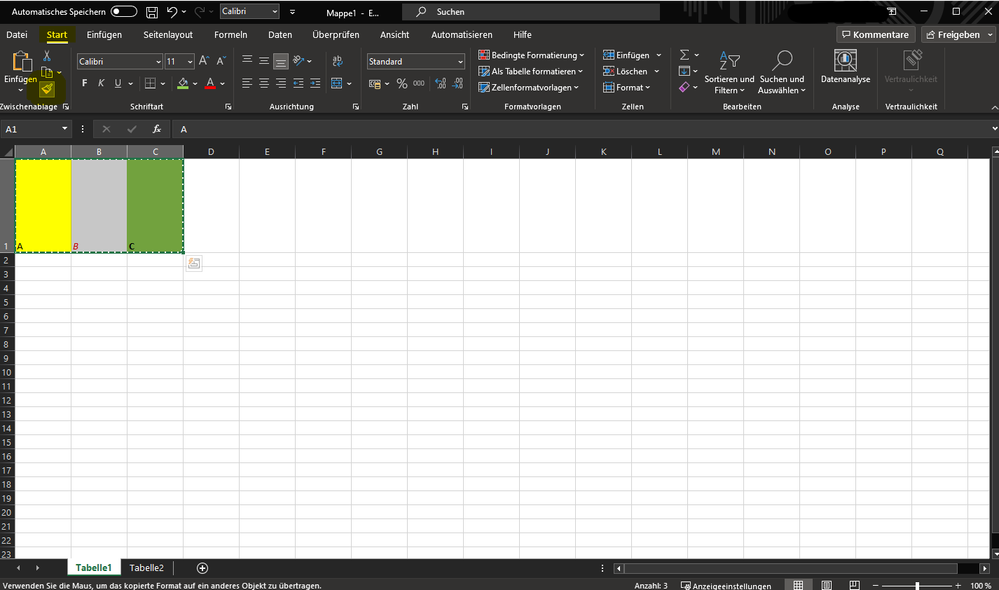The image size is (999, 590).
Task: Increase the font size
Action: click(x=204, y=61)
